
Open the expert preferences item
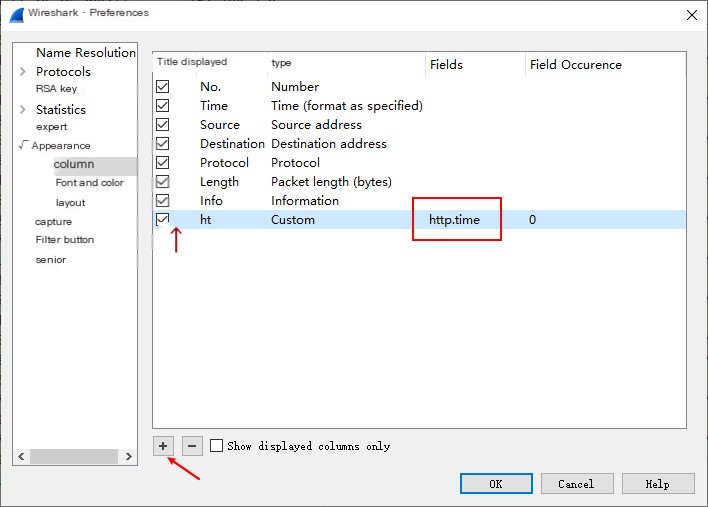(51, 127)
